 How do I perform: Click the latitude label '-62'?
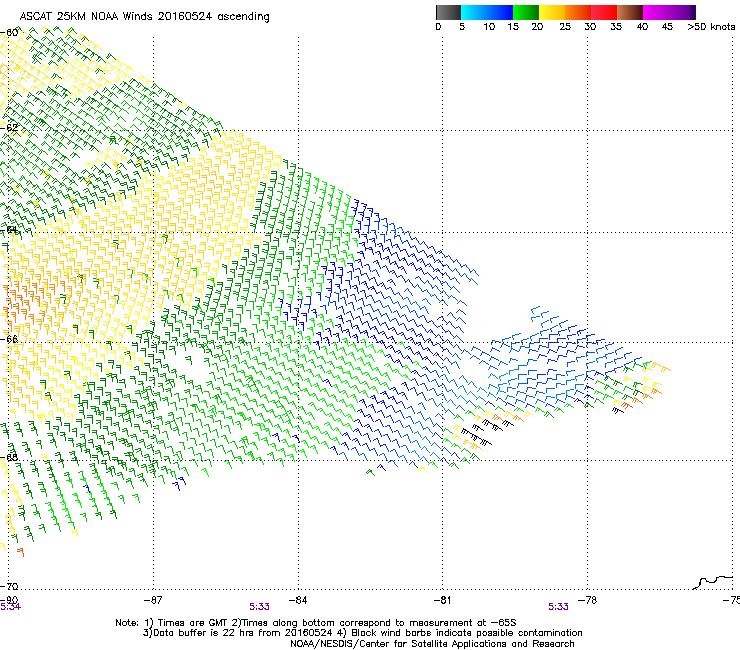10,128
